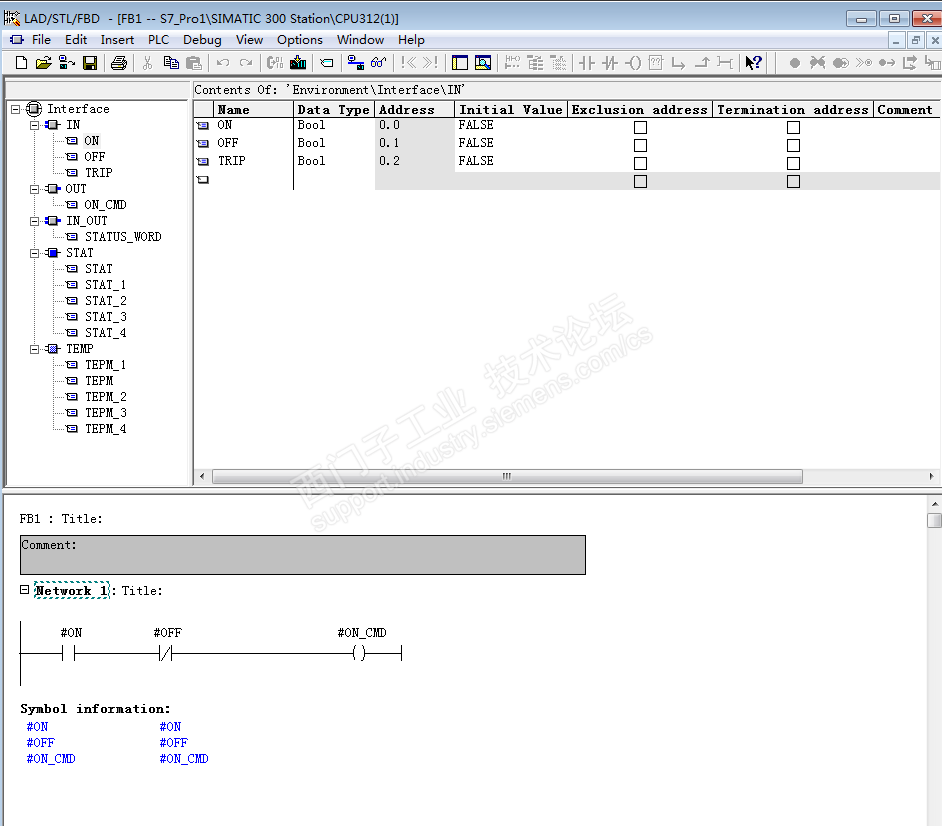Select the #ON_CMD output coil
Screen dimensions: 942x826
(359, 652)
